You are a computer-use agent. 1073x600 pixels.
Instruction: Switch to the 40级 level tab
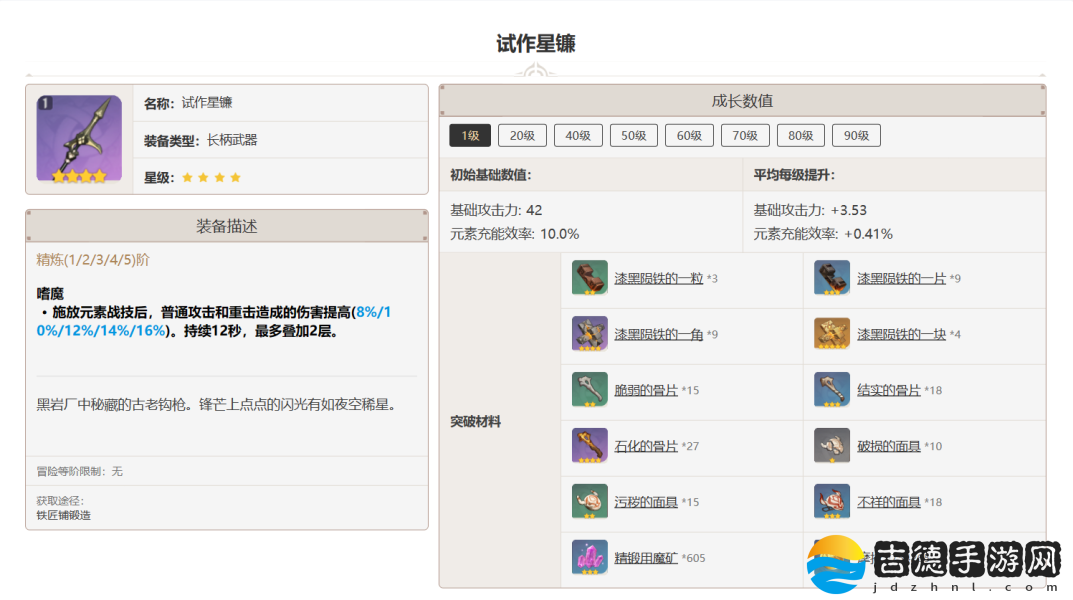pos(578,136)
